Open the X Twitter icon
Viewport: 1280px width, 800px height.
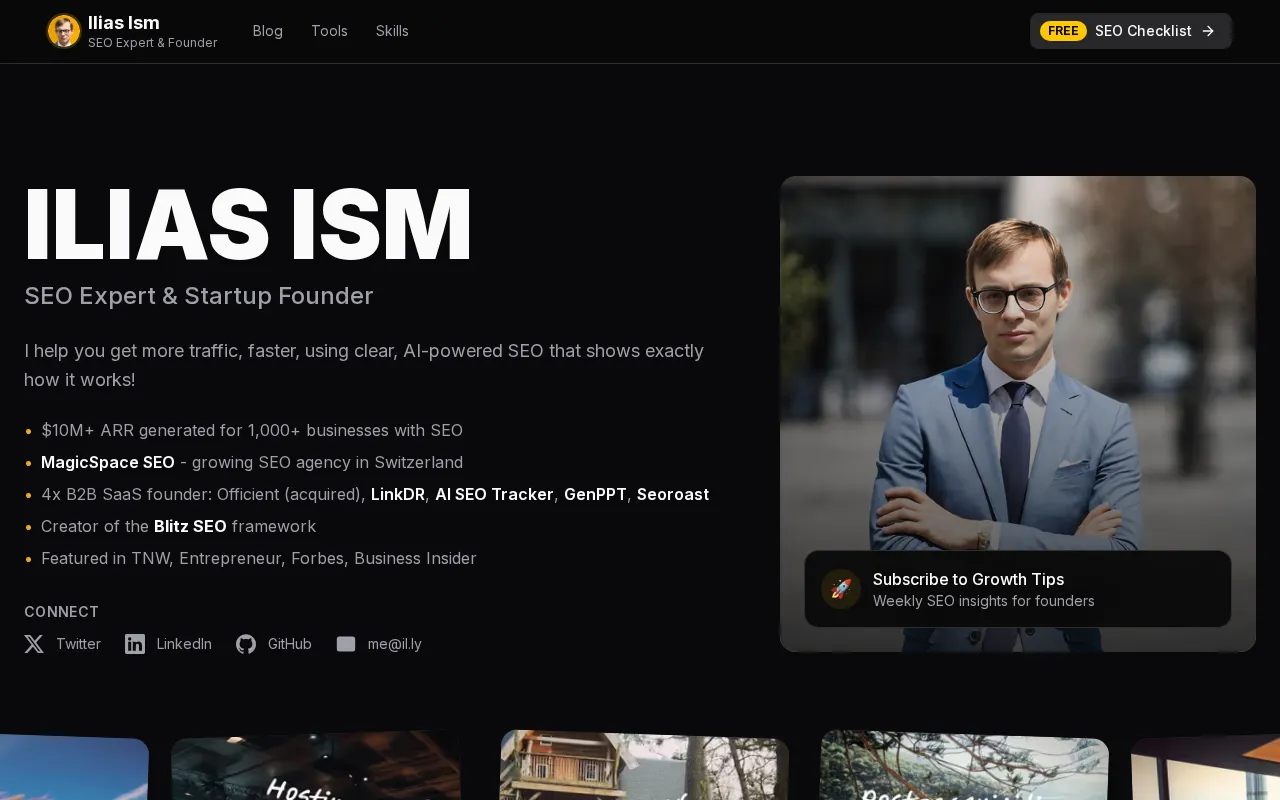tap(34, 644)
